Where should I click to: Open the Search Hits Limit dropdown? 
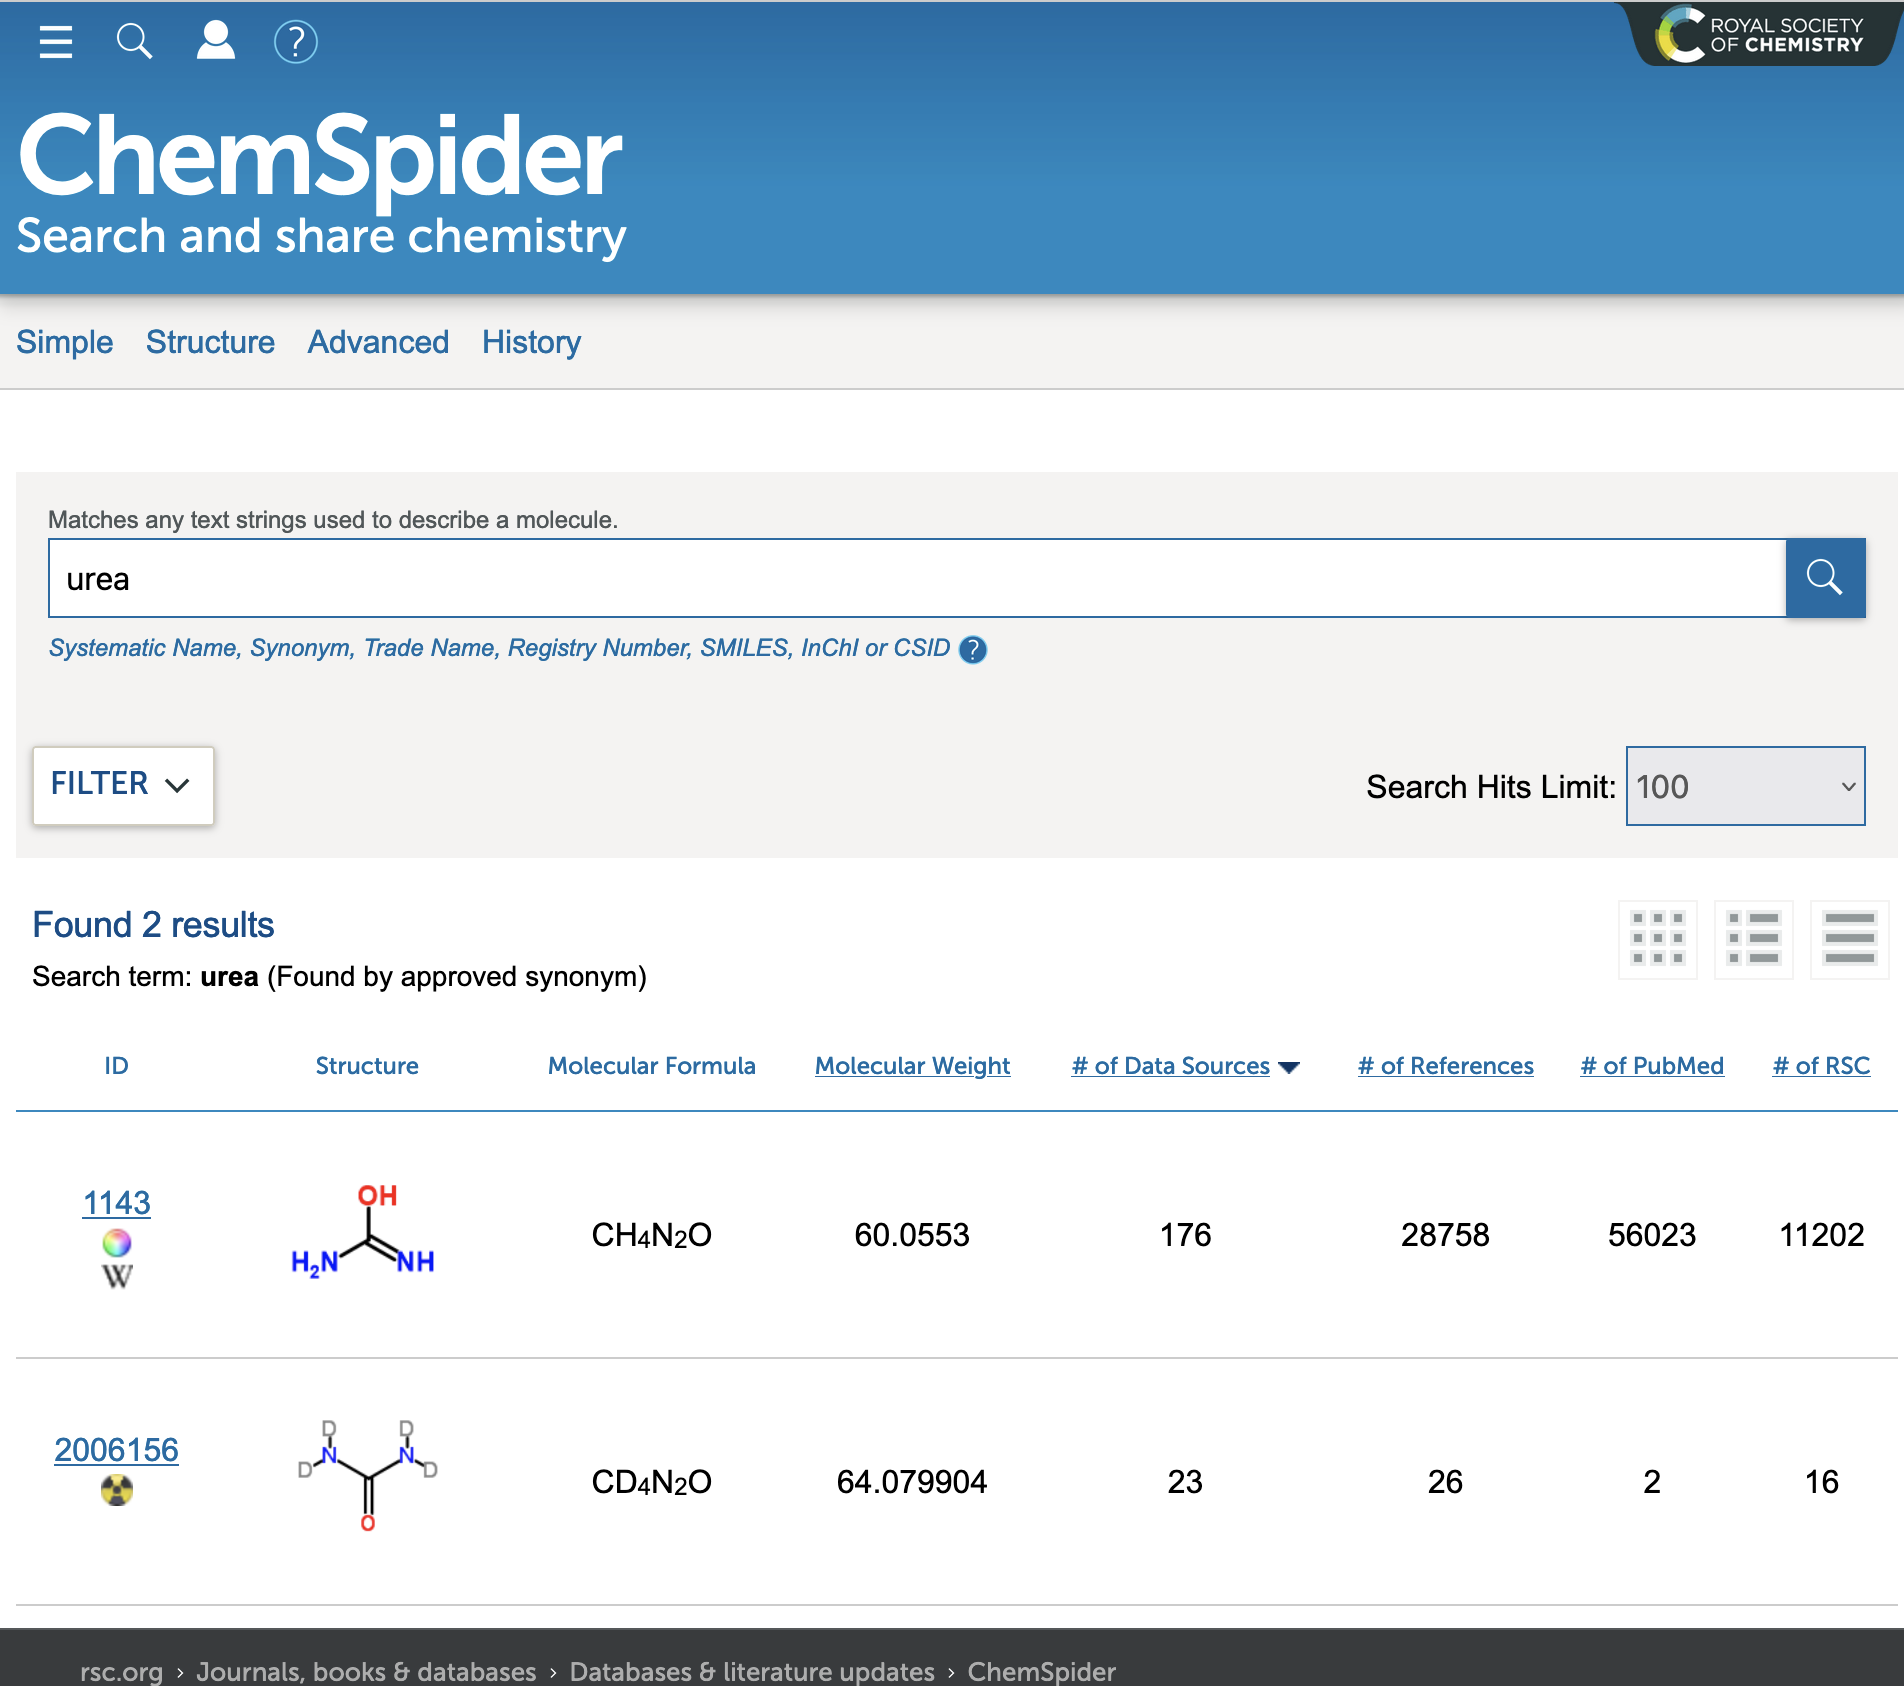1745,786
